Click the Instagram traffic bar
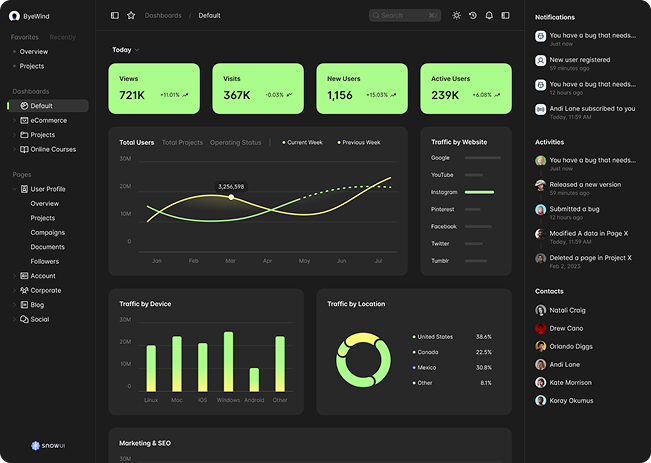The image size is (651, 463). pyautogui.click(x=479, y=192)
